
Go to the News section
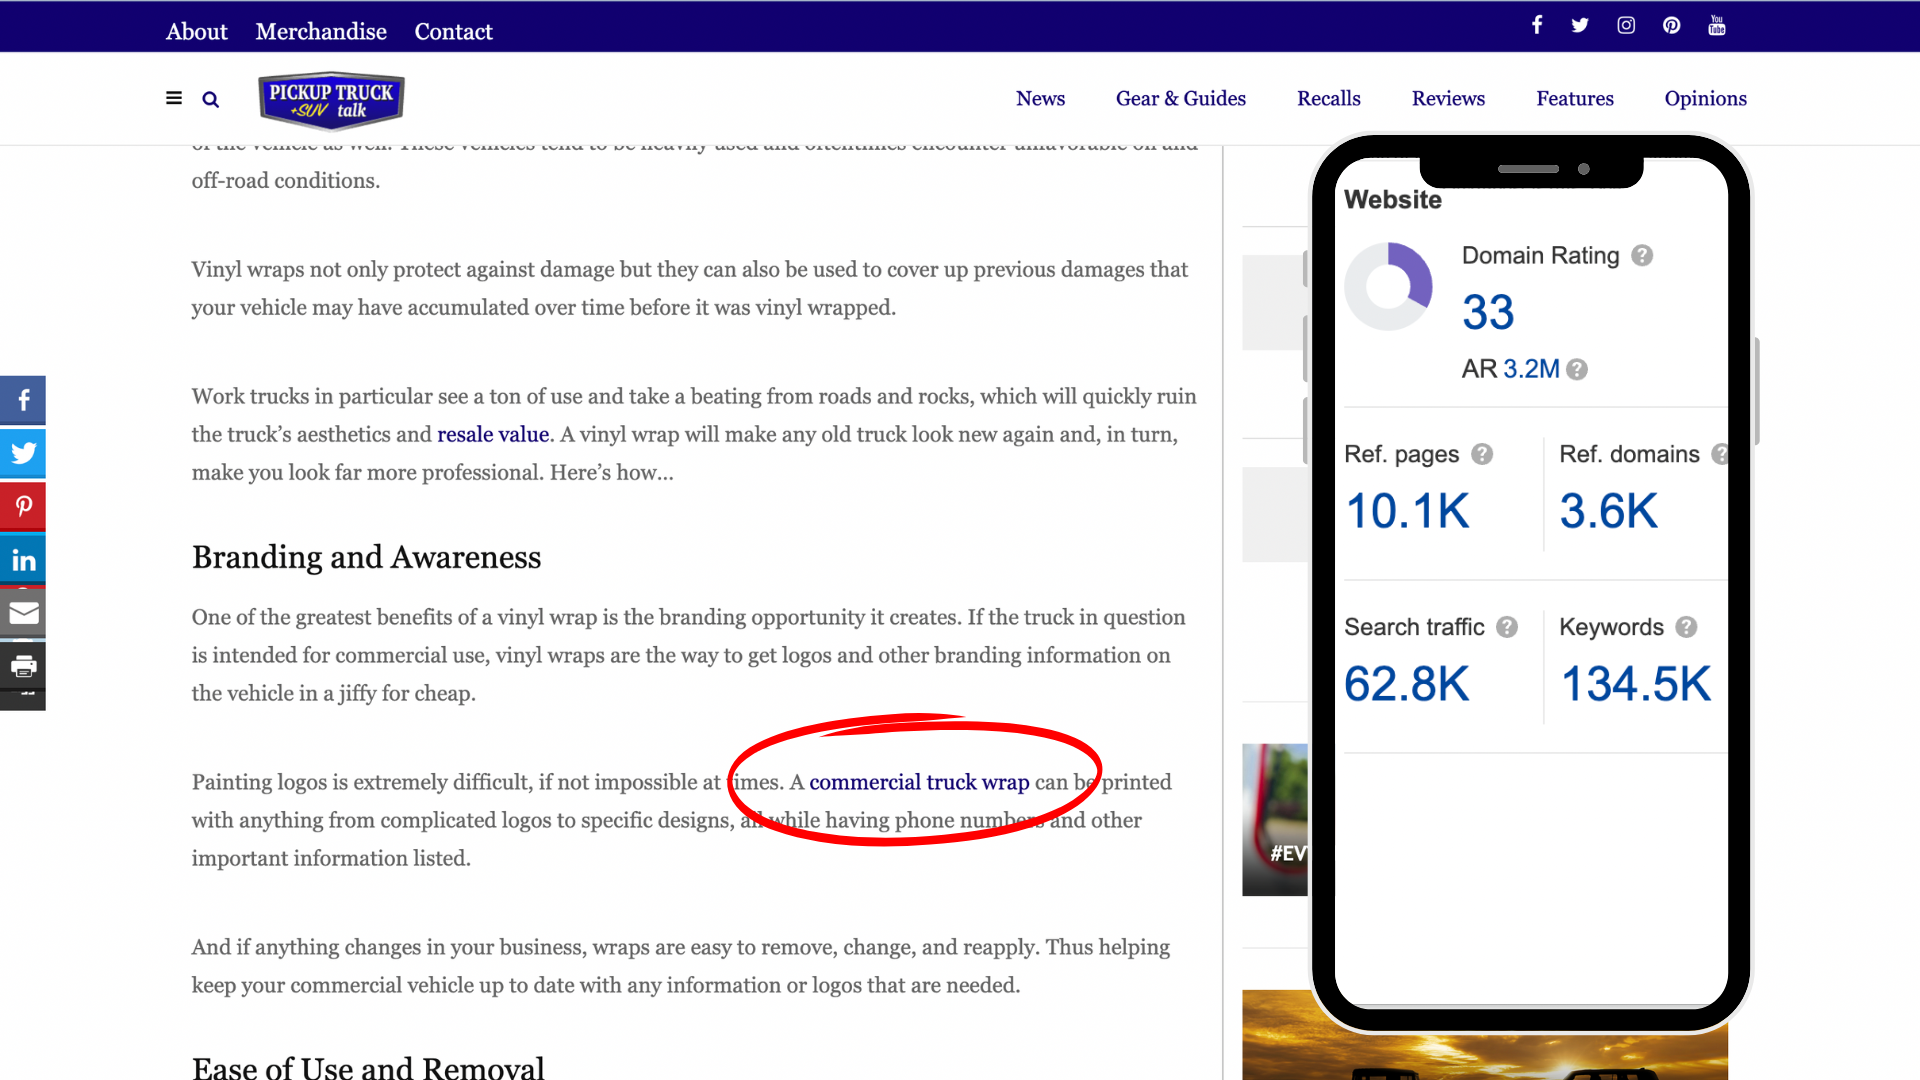click(x=1040, y=98)
